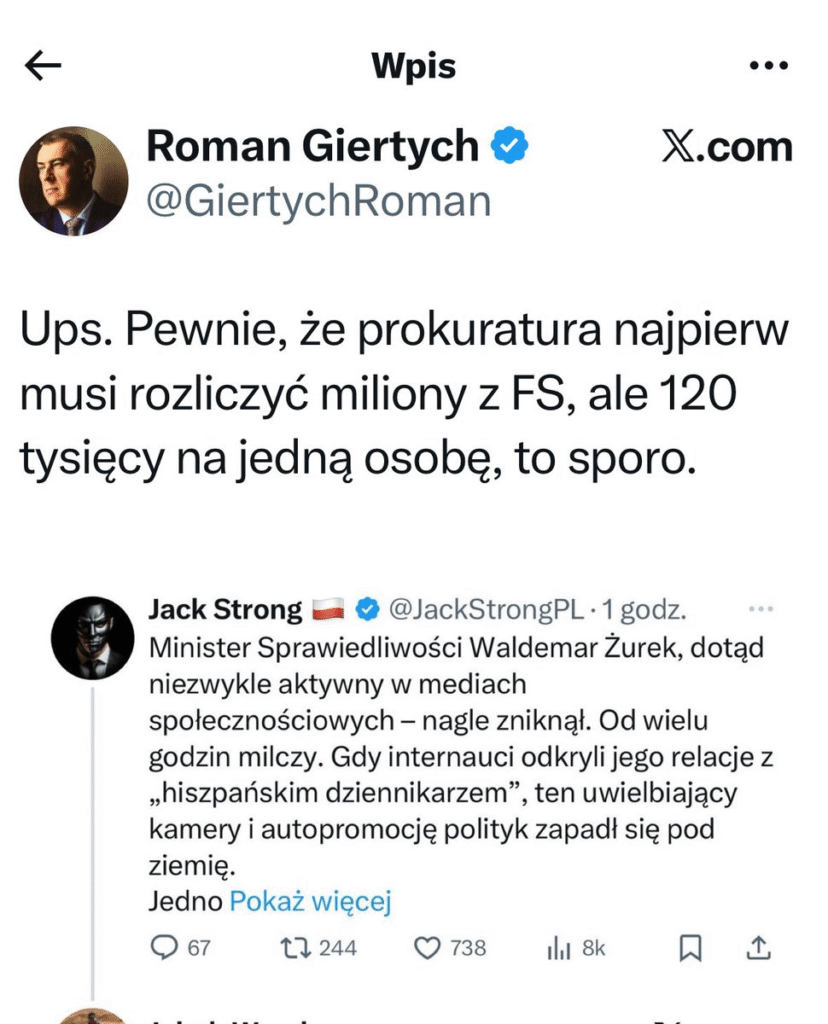View analytics showing 8k views
This screenshot has width=828, height=1024.
[x=558, y=947]
